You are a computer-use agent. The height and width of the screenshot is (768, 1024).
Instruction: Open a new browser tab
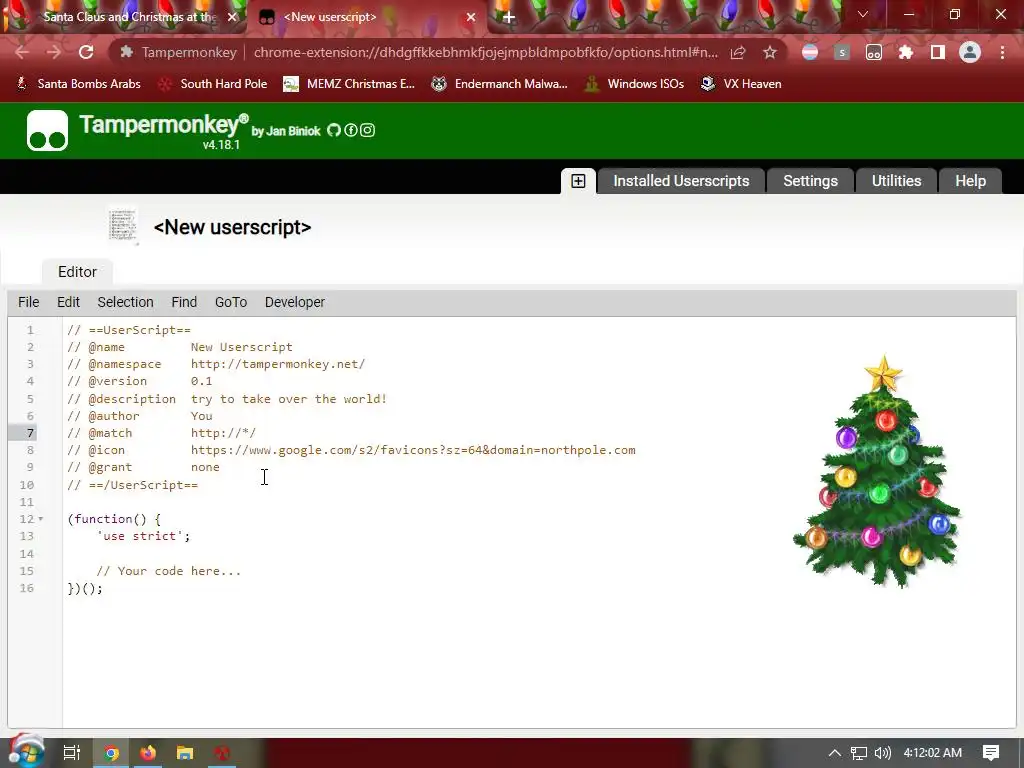click(509, 17)
